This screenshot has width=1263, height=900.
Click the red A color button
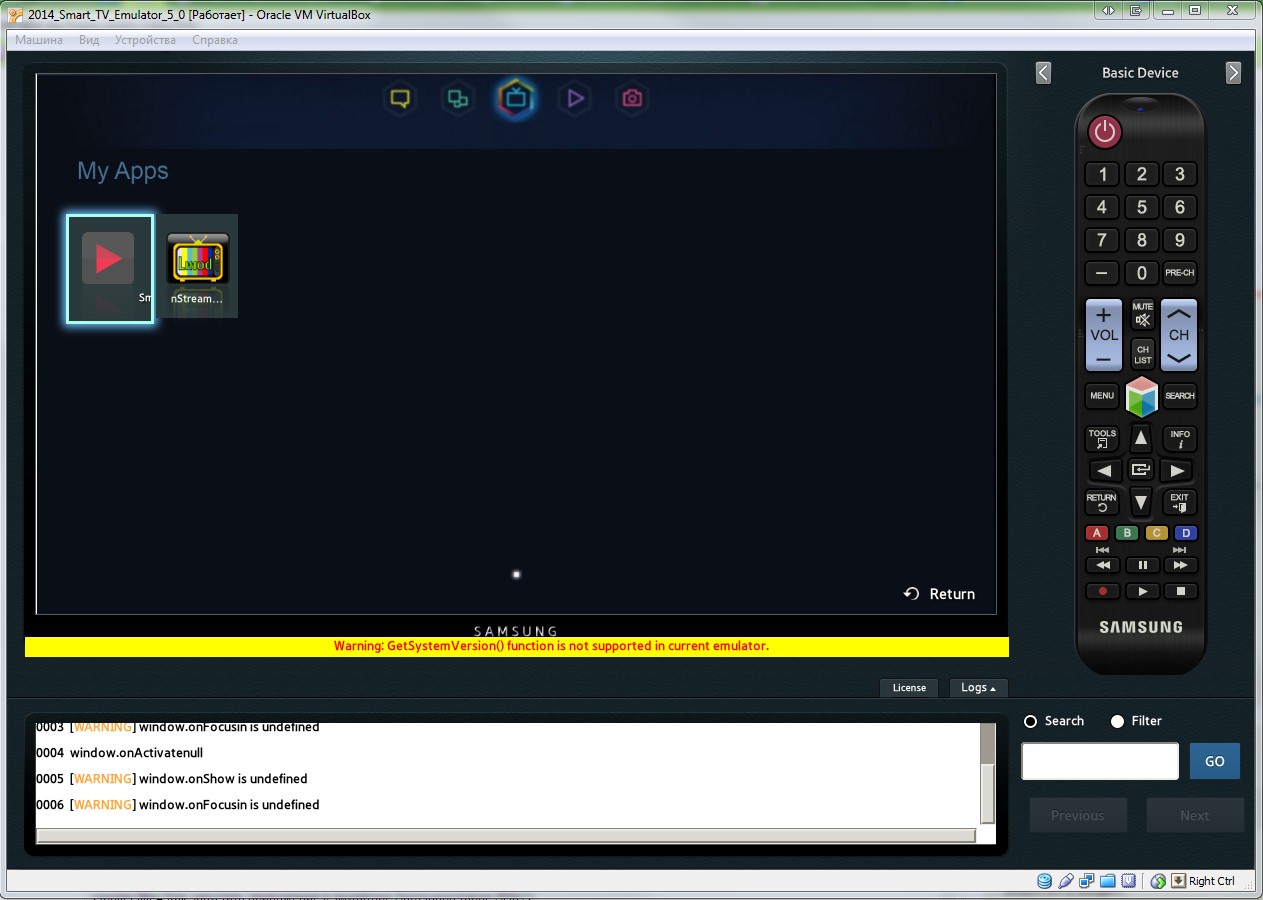click(x=1098, y=533)
